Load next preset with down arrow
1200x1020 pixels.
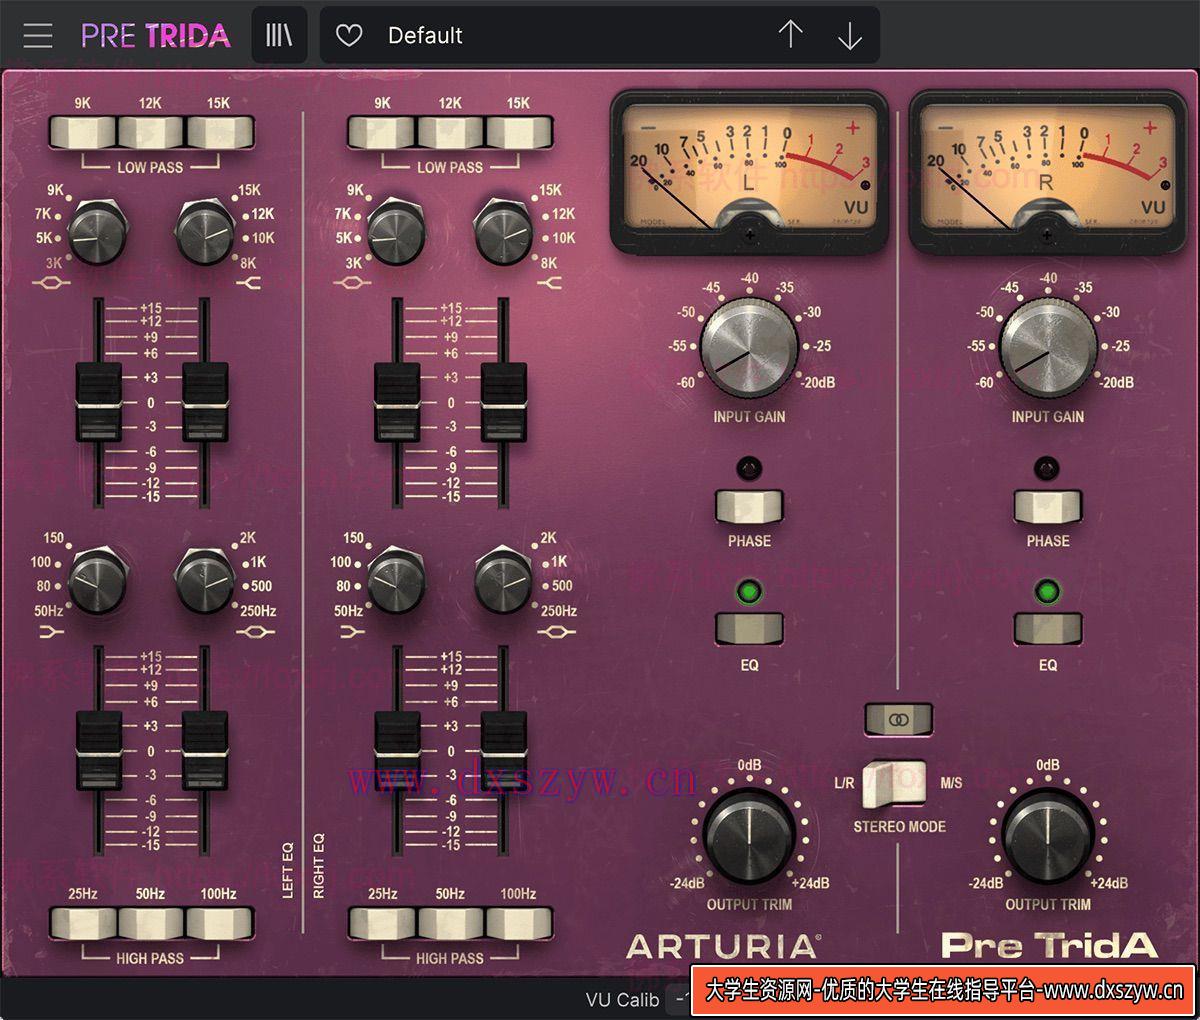850,36
